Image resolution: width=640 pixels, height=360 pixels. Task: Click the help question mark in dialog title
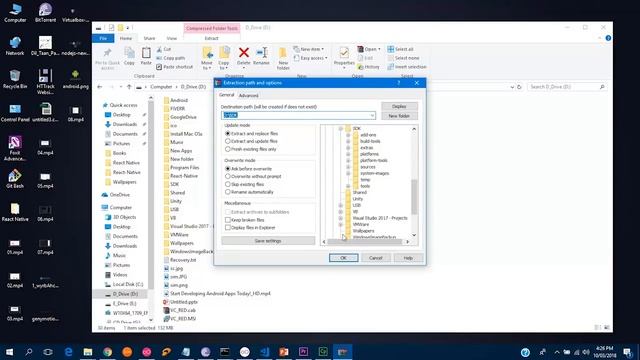point(399,83)
